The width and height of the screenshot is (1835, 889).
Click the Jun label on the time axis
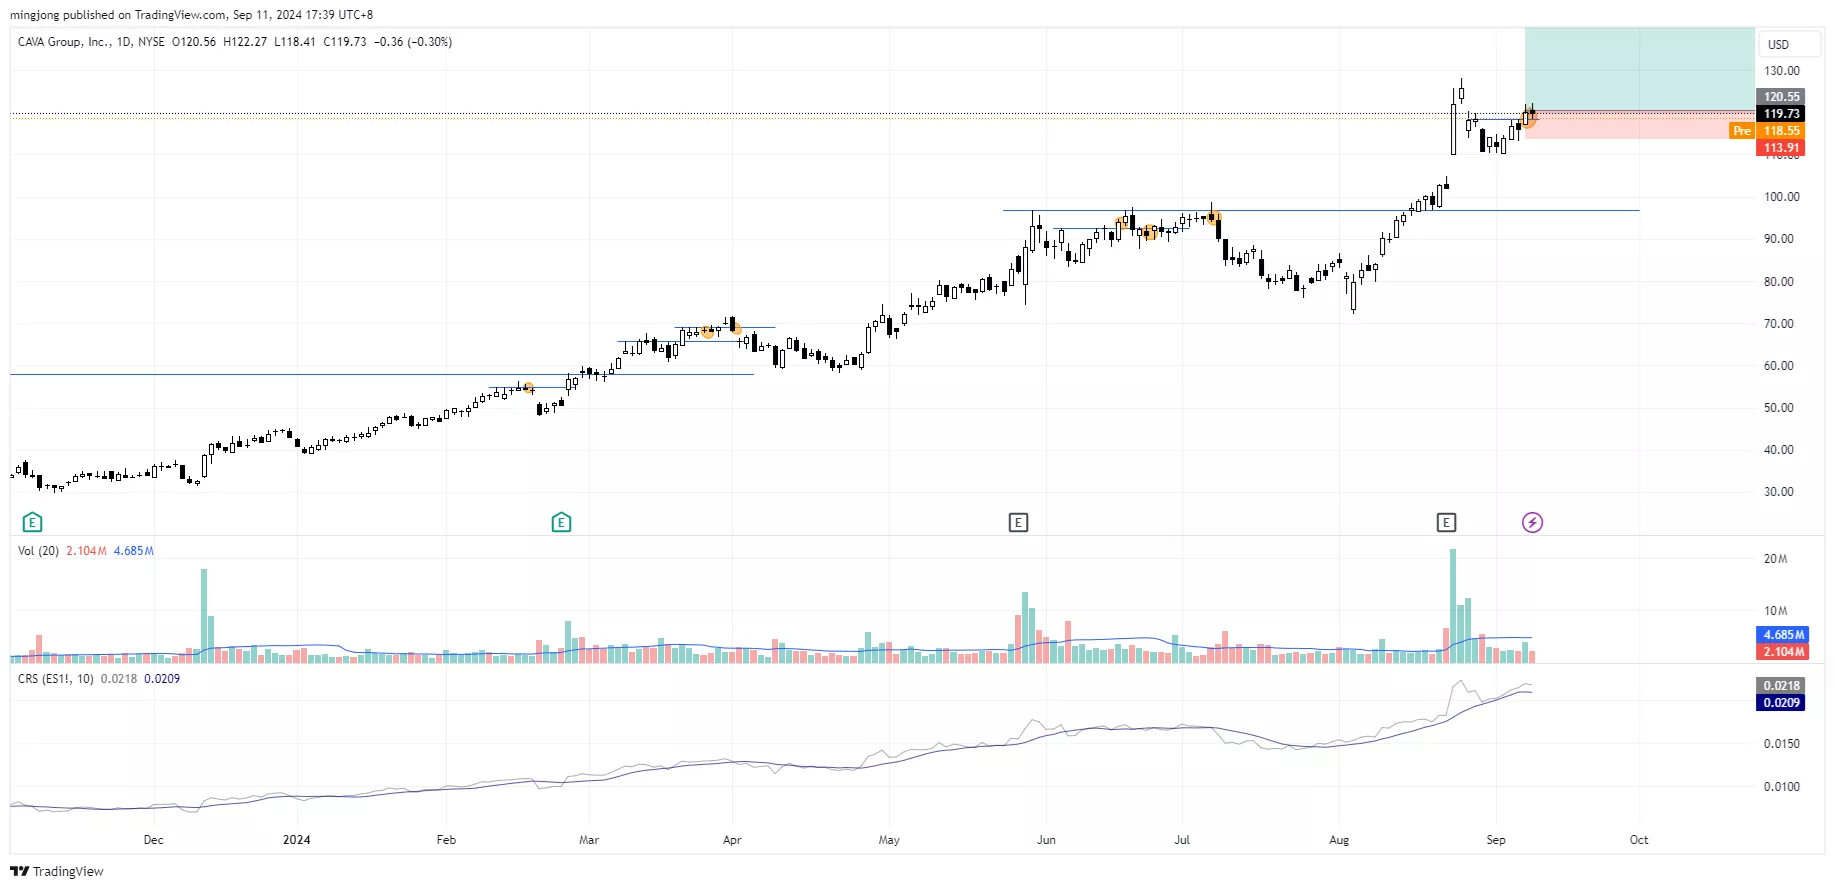coord(1046,840)
